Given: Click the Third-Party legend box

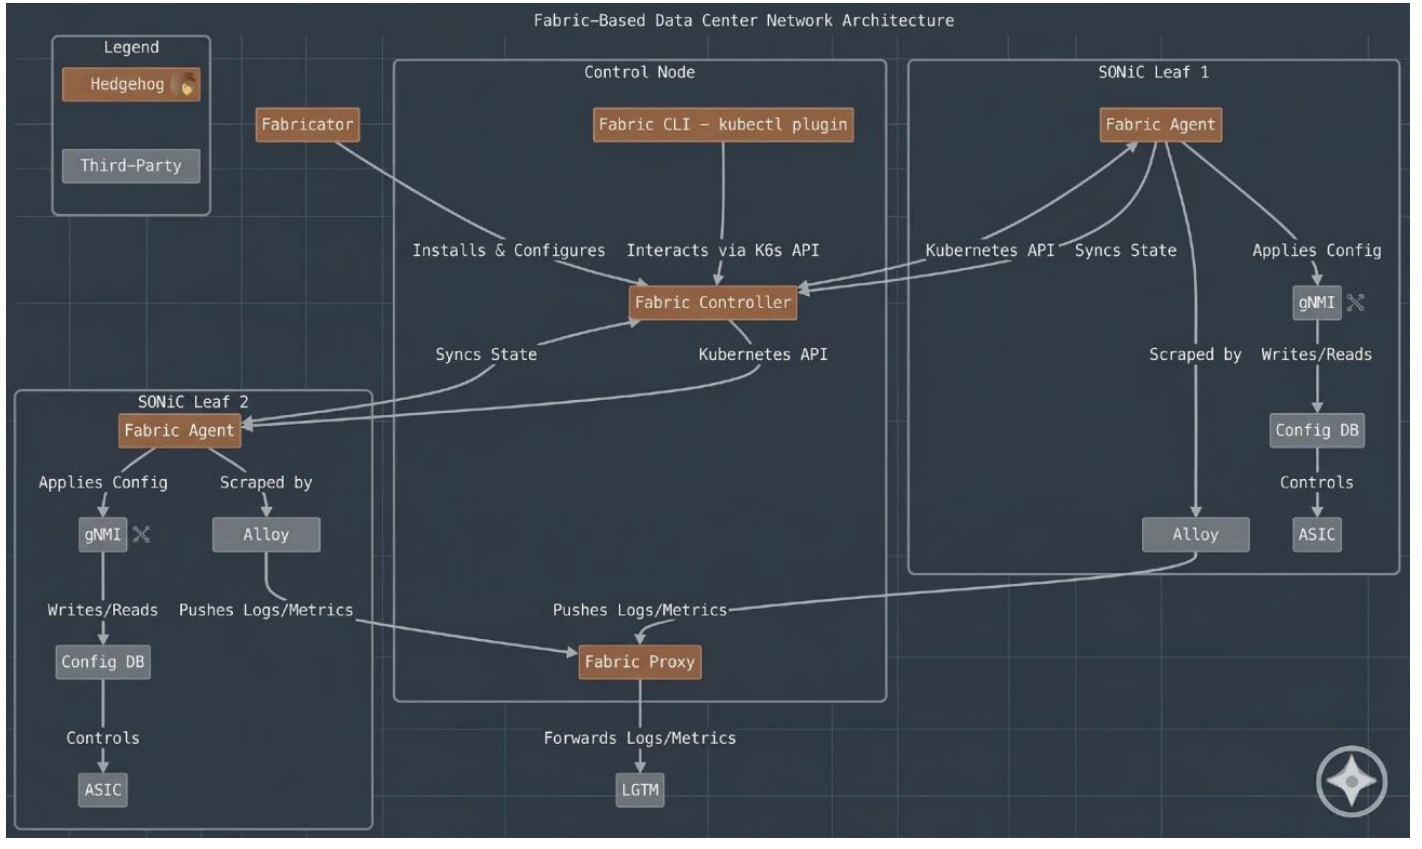Looking at the screenshot, I should [x=131, y=165].
